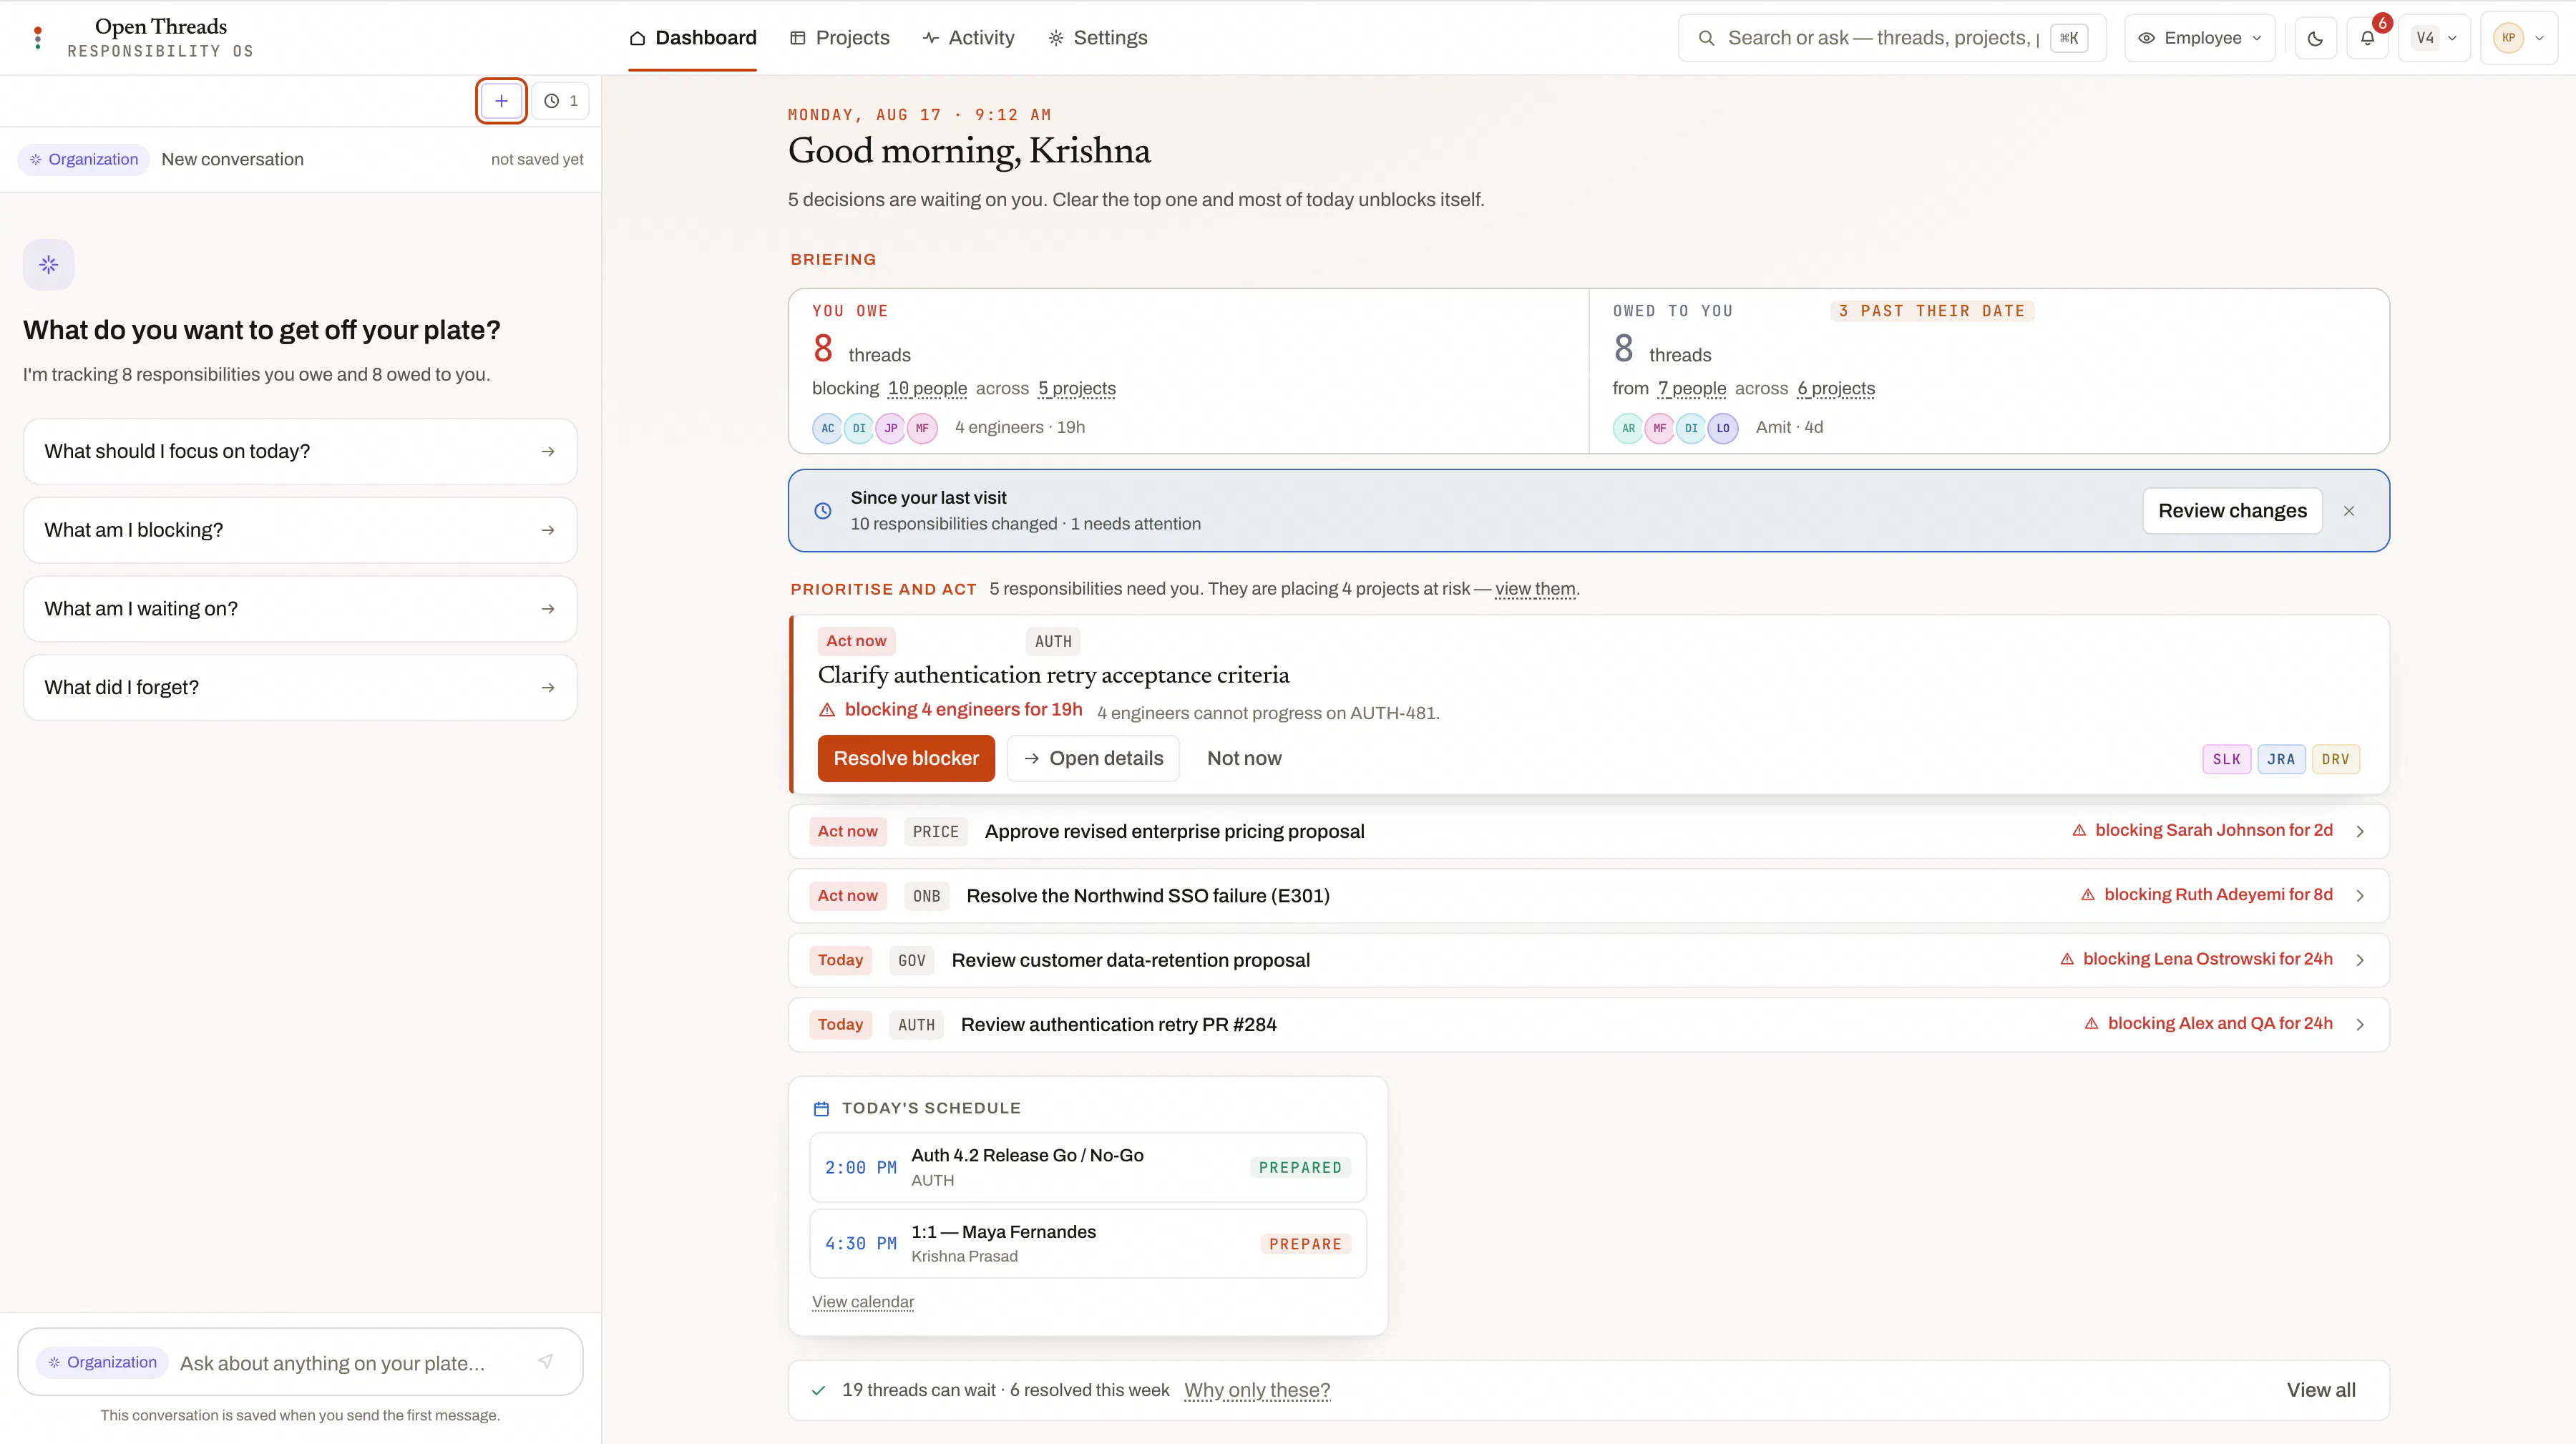Image resolution: width=2576 pixels, height=1444 pixels.
Task: Click the PREPARE status tag
Action: [x=1305, y=1245]
